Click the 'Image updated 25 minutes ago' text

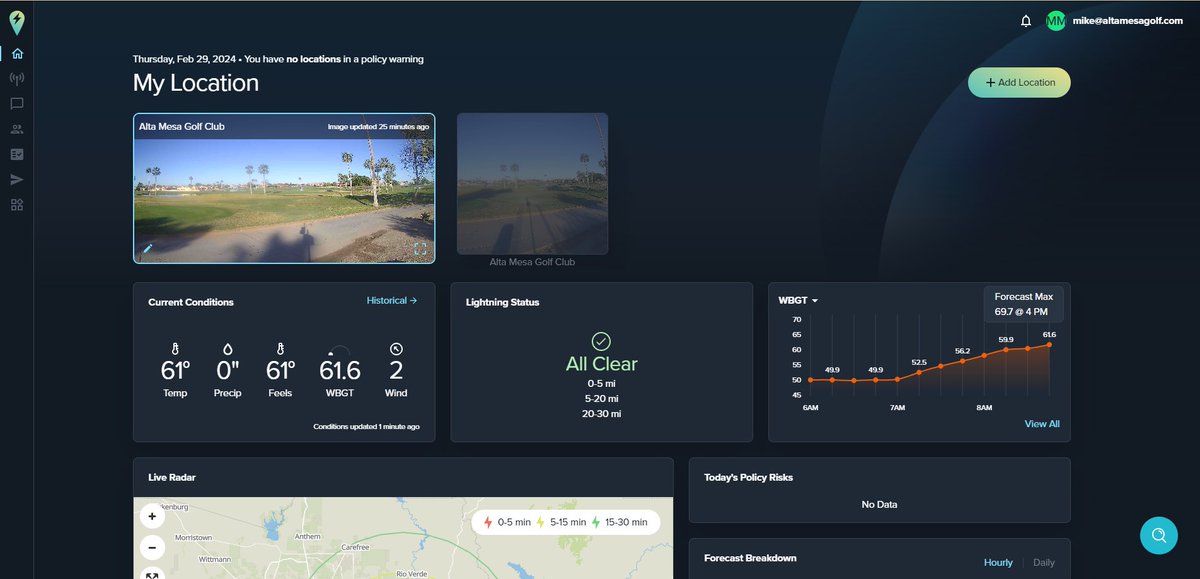click(x=378, y=127)
